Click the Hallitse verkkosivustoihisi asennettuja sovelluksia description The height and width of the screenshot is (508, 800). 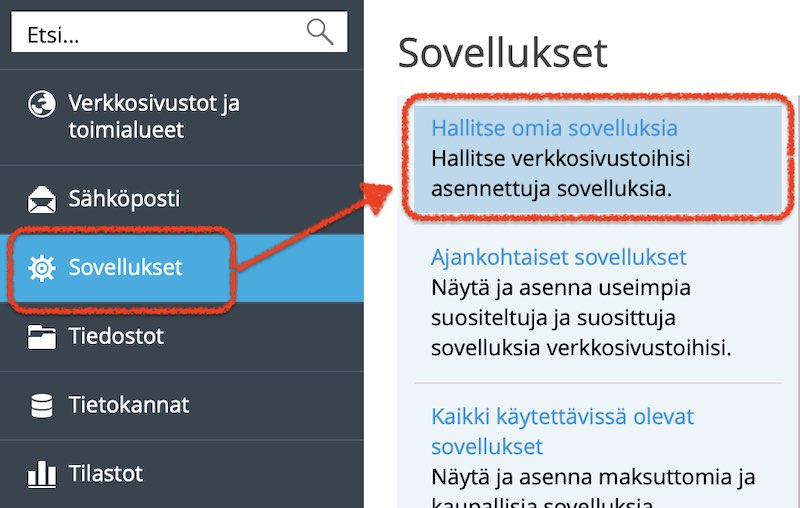(560, 173)
